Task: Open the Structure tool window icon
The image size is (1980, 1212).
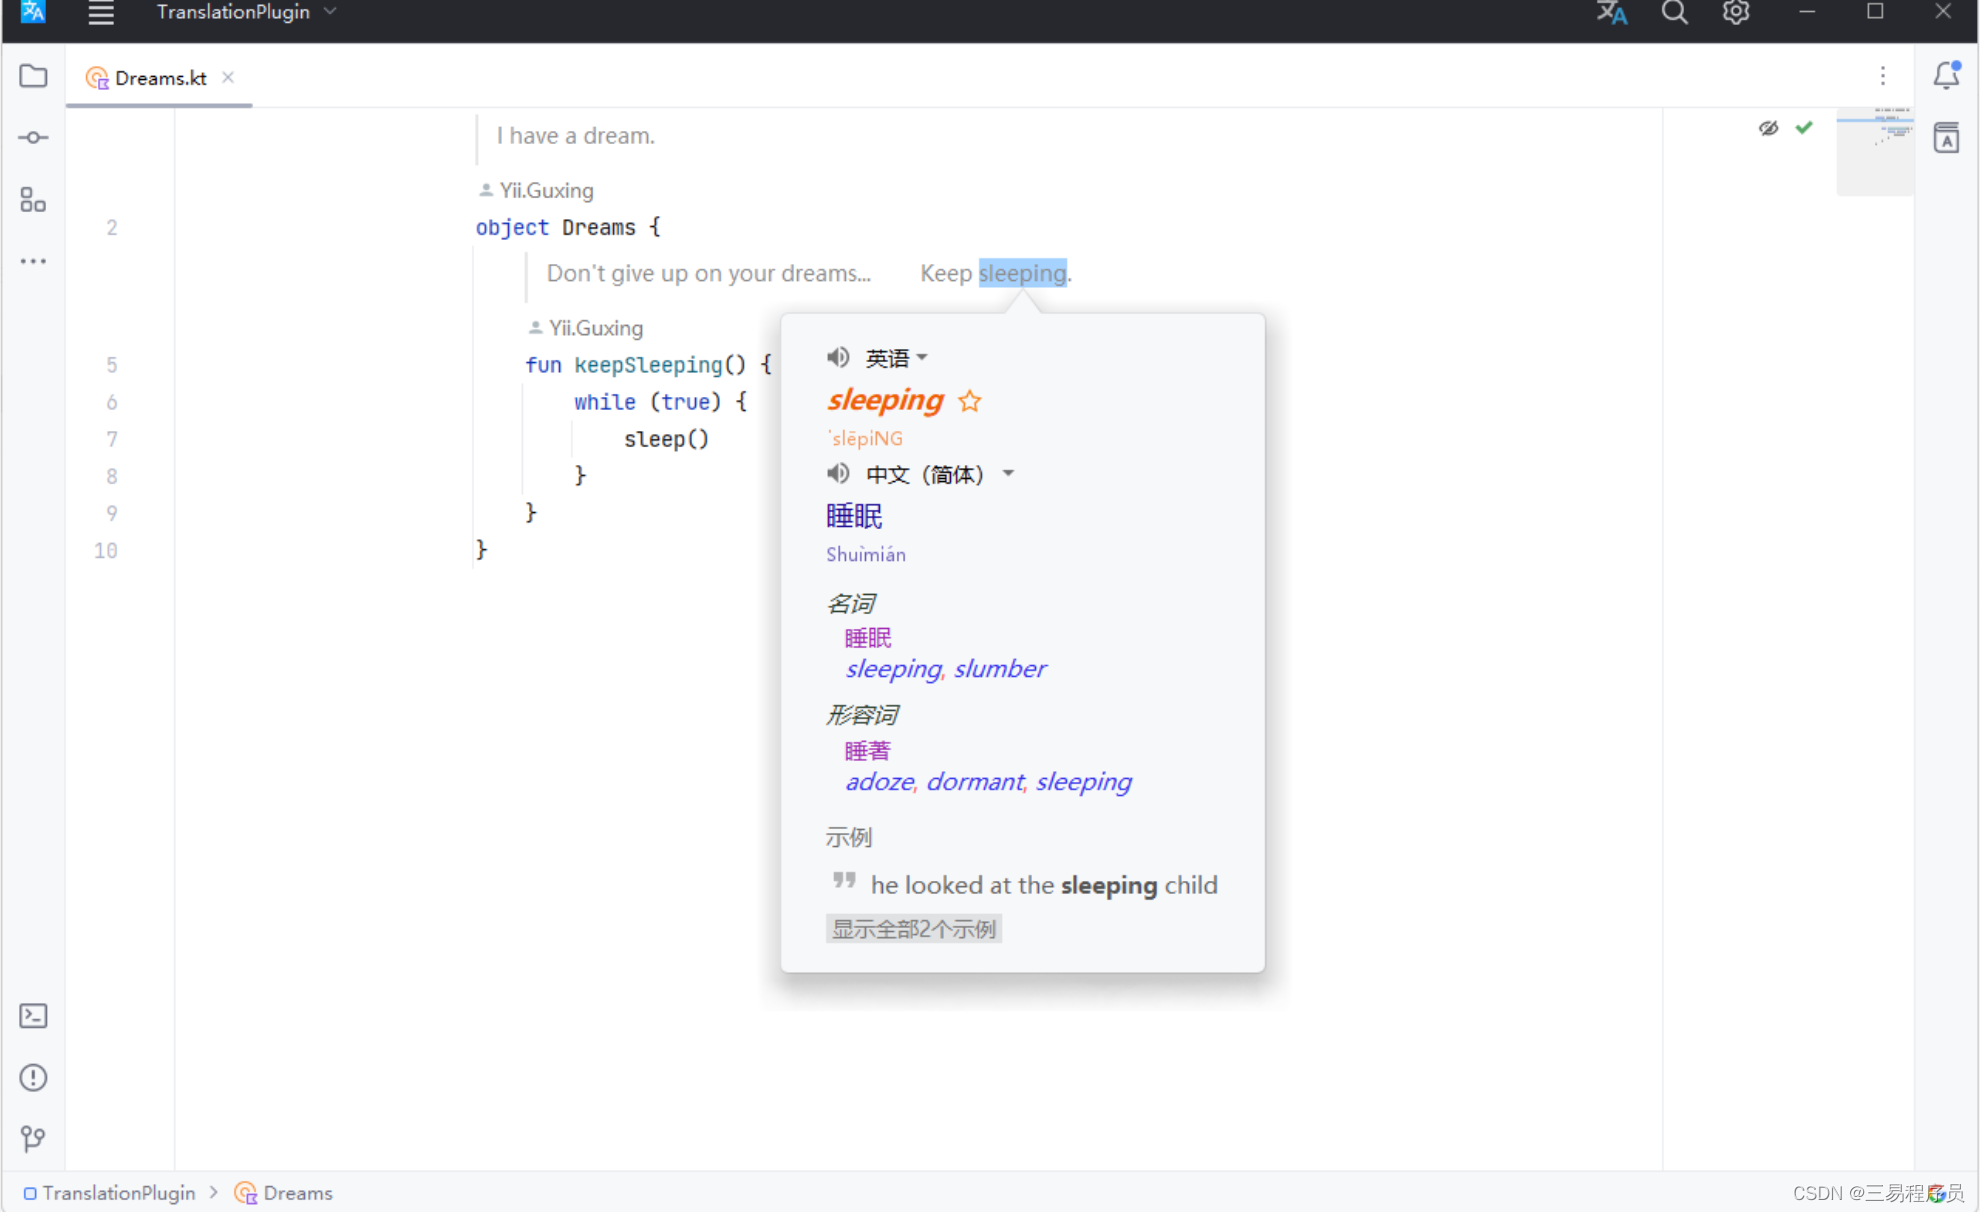Action: pyautogui.click(x=33, y=200)
